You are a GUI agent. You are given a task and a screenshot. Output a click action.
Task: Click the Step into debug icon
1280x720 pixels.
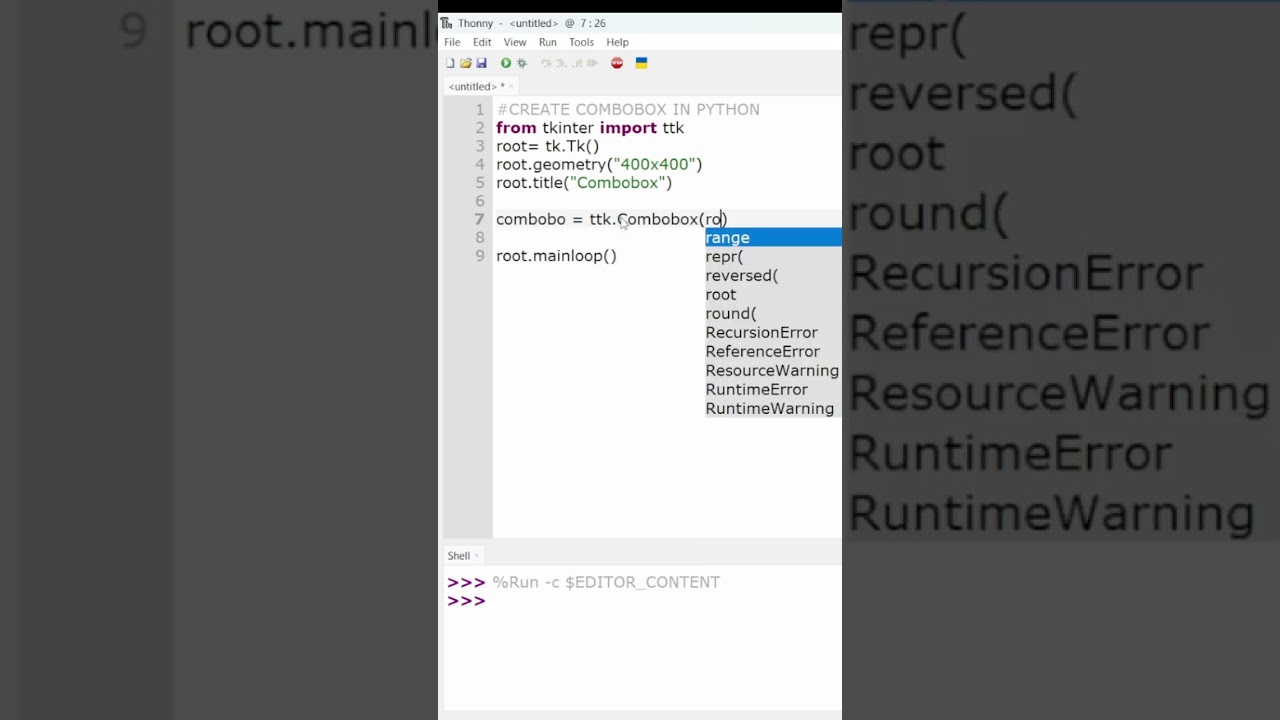click(x=561, y=63)
